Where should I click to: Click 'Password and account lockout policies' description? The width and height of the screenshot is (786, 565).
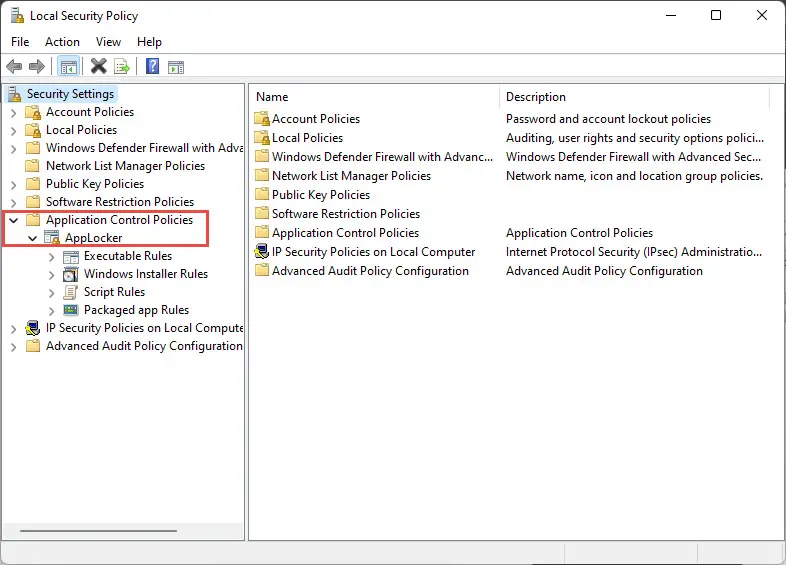608,119
